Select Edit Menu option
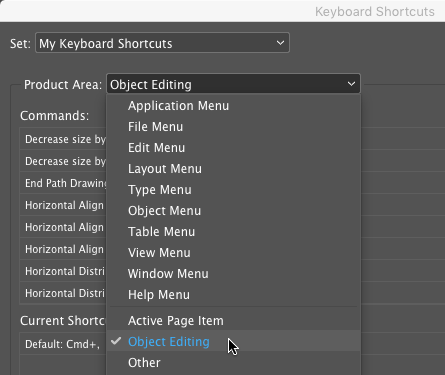 [x=233, y=148]
